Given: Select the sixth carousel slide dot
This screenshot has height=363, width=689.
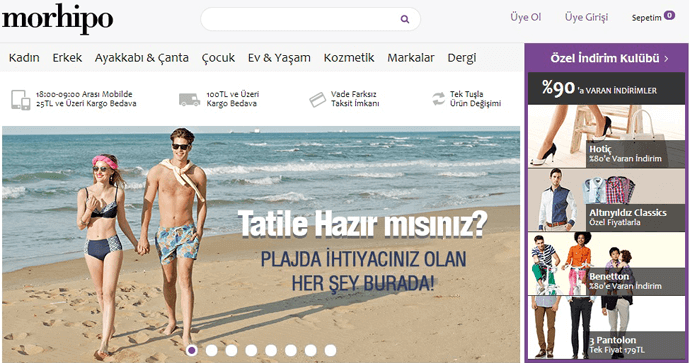Looking at the screenshot, I should pos(290,350).
